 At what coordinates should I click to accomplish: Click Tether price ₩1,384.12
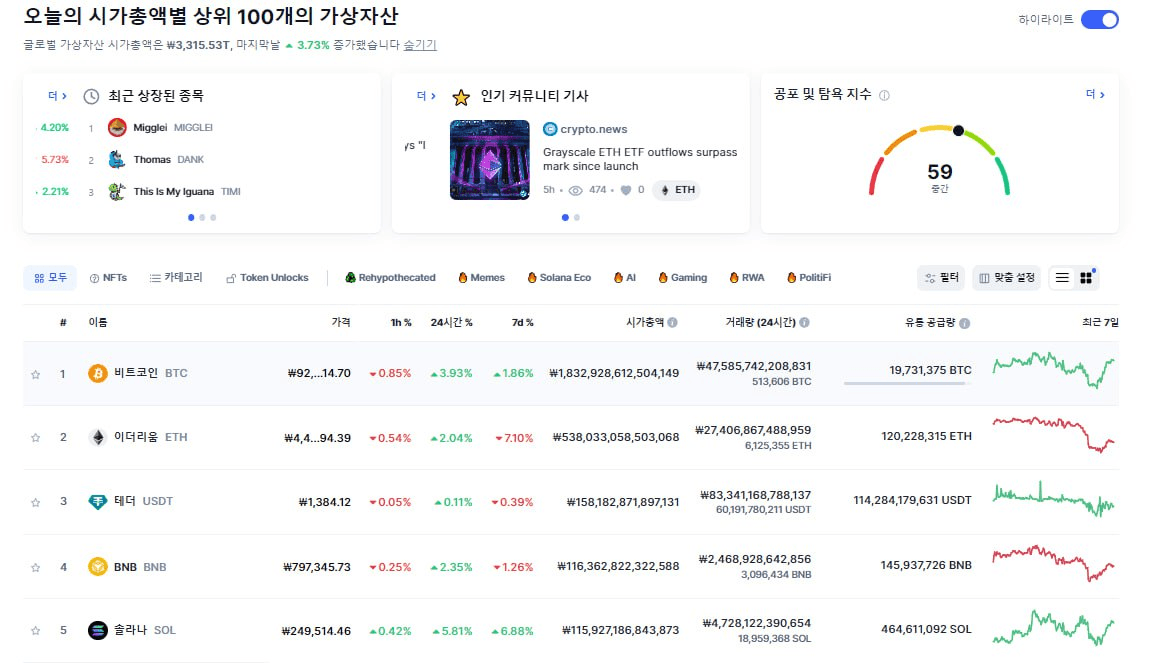tap(325, 502)
